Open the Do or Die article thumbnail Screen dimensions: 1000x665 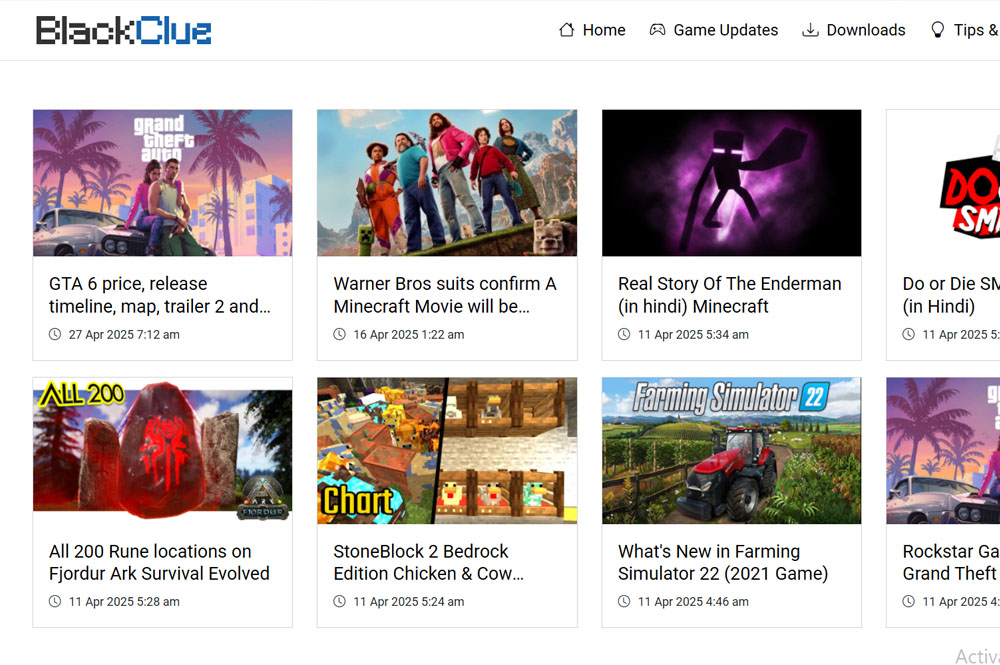943,183
